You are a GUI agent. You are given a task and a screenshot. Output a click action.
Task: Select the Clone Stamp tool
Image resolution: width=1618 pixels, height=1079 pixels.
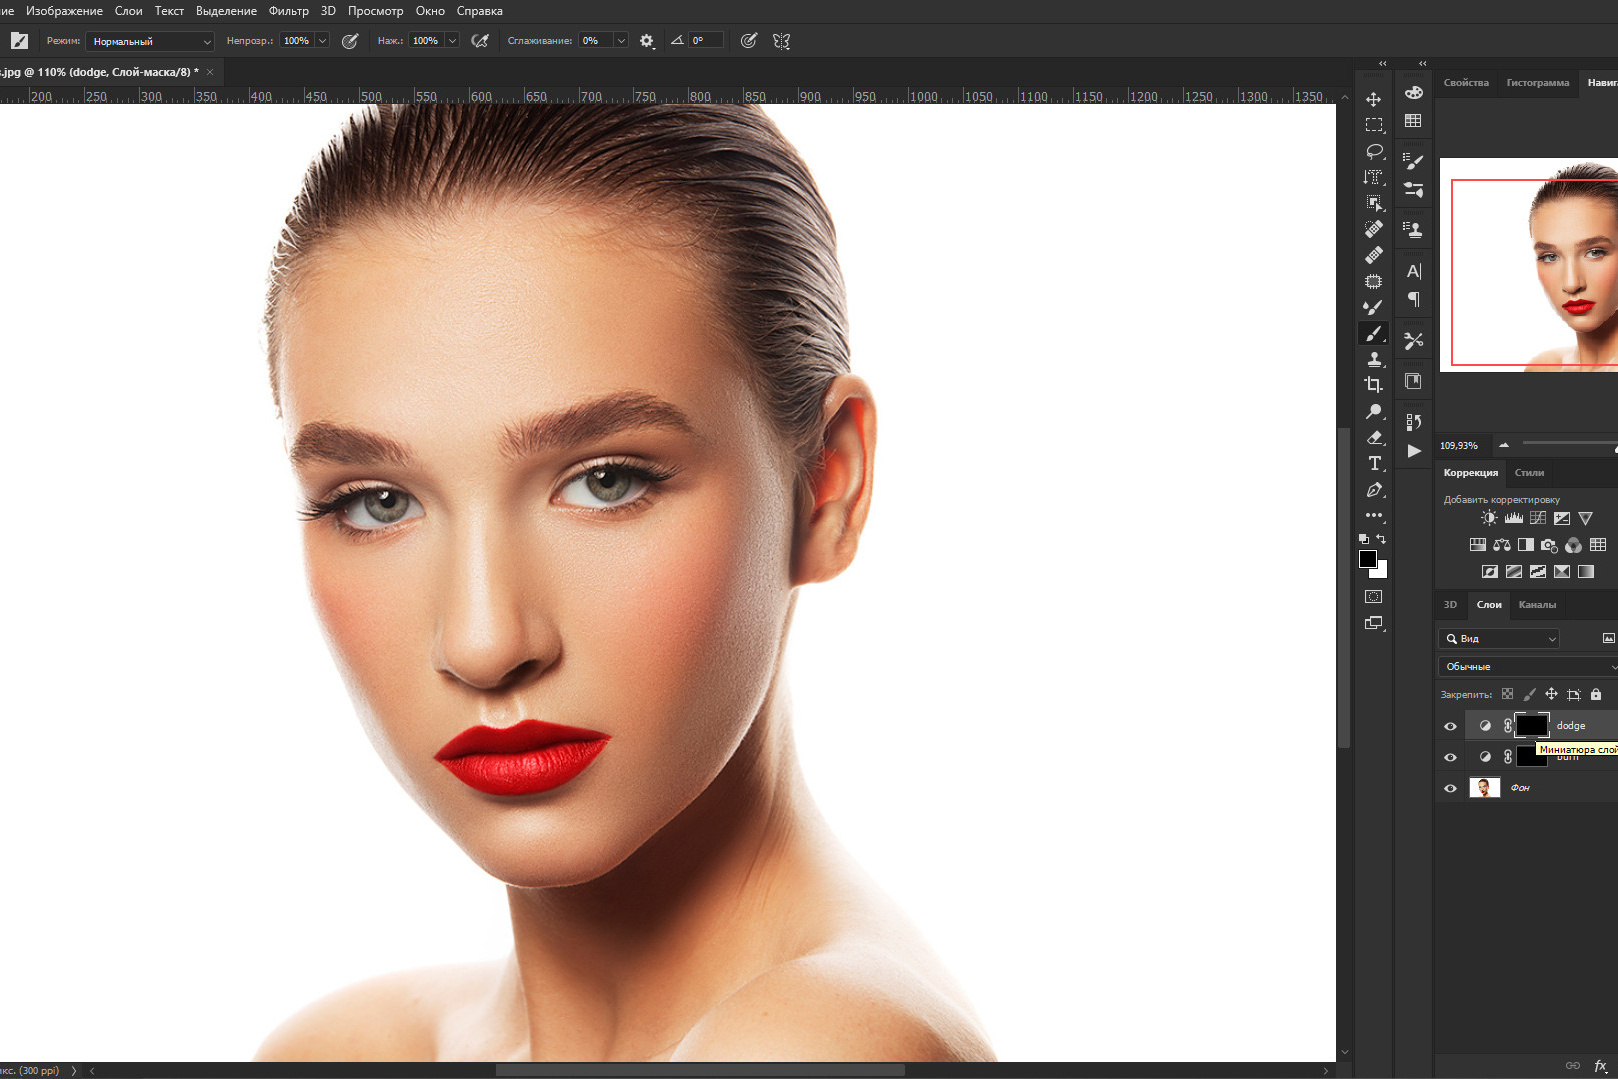tap(1374, 359)
